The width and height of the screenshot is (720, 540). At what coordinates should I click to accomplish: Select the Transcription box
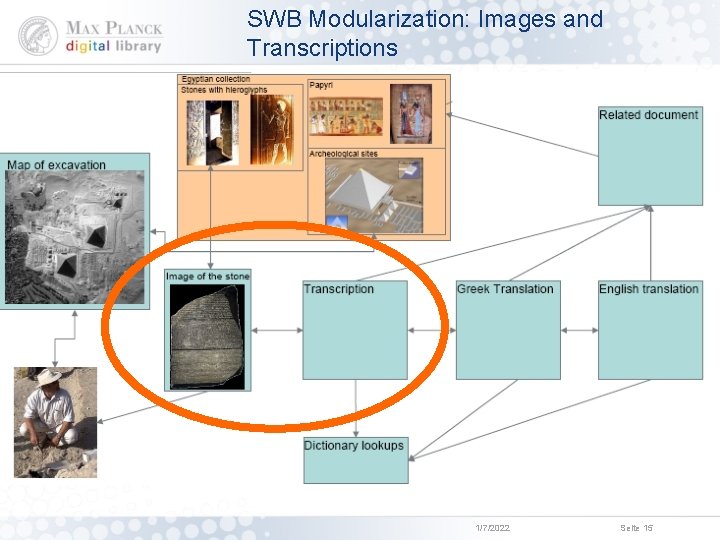[x=355, y=330]
